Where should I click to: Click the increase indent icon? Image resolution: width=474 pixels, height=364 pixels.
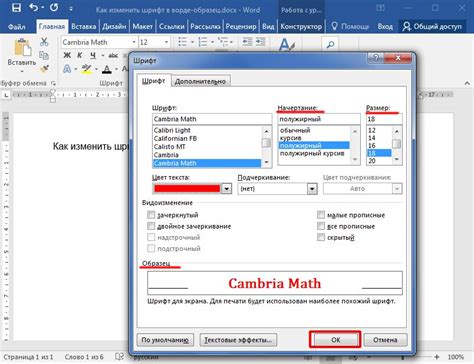(260, 42)
